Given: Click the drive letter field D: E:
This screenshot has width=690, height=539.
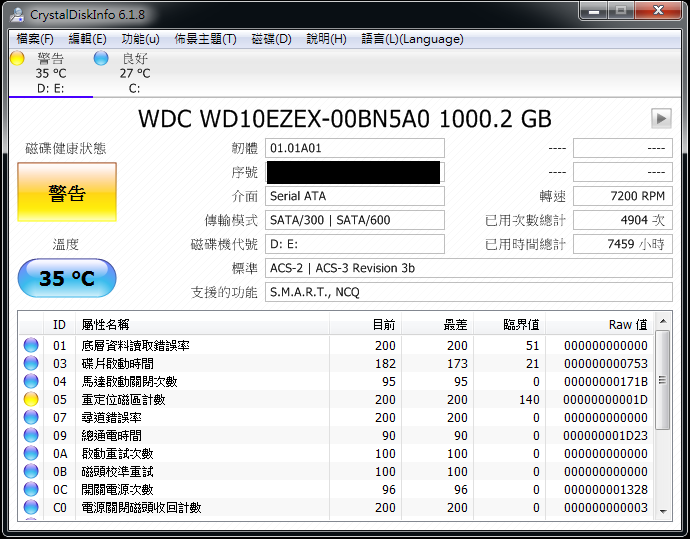Looking at the screenshot, I should coord(355,244).
